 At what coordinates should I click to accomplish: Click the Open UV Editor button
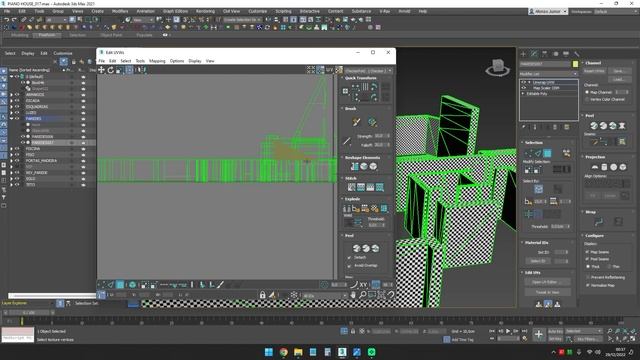pos(547,282)
